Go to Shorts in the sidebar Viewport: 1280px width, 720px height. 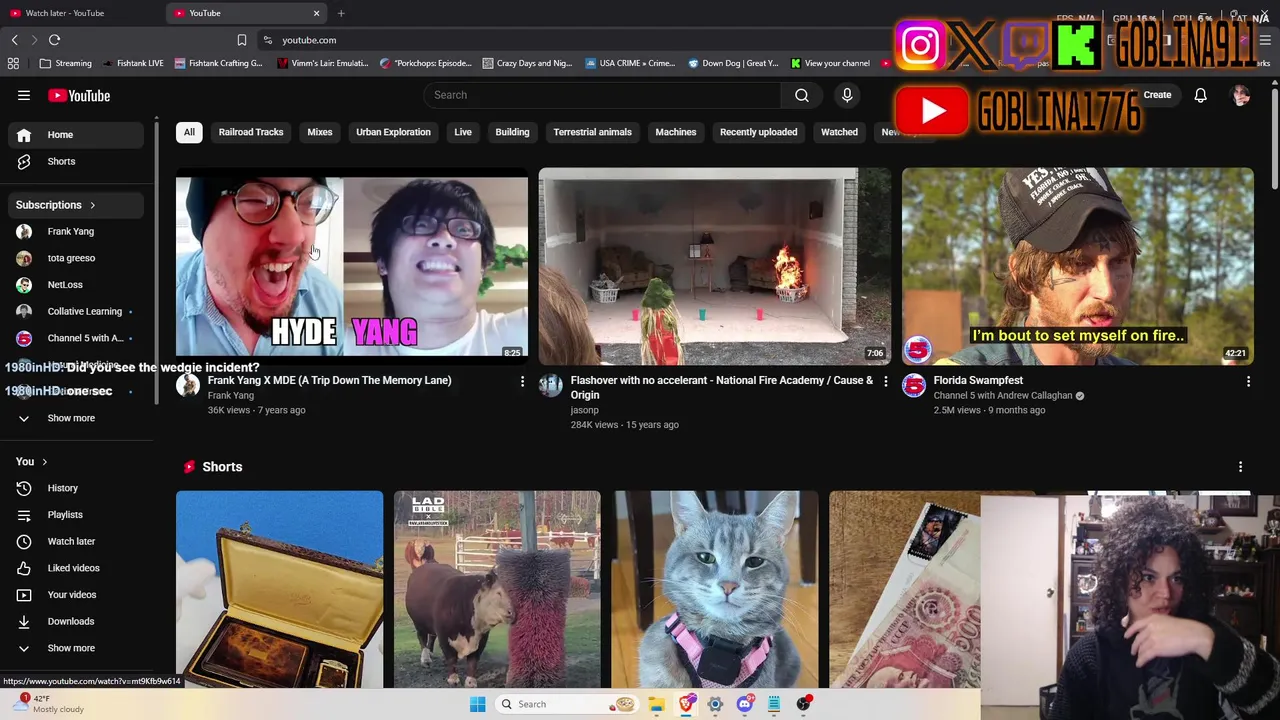tap(76, 161)
